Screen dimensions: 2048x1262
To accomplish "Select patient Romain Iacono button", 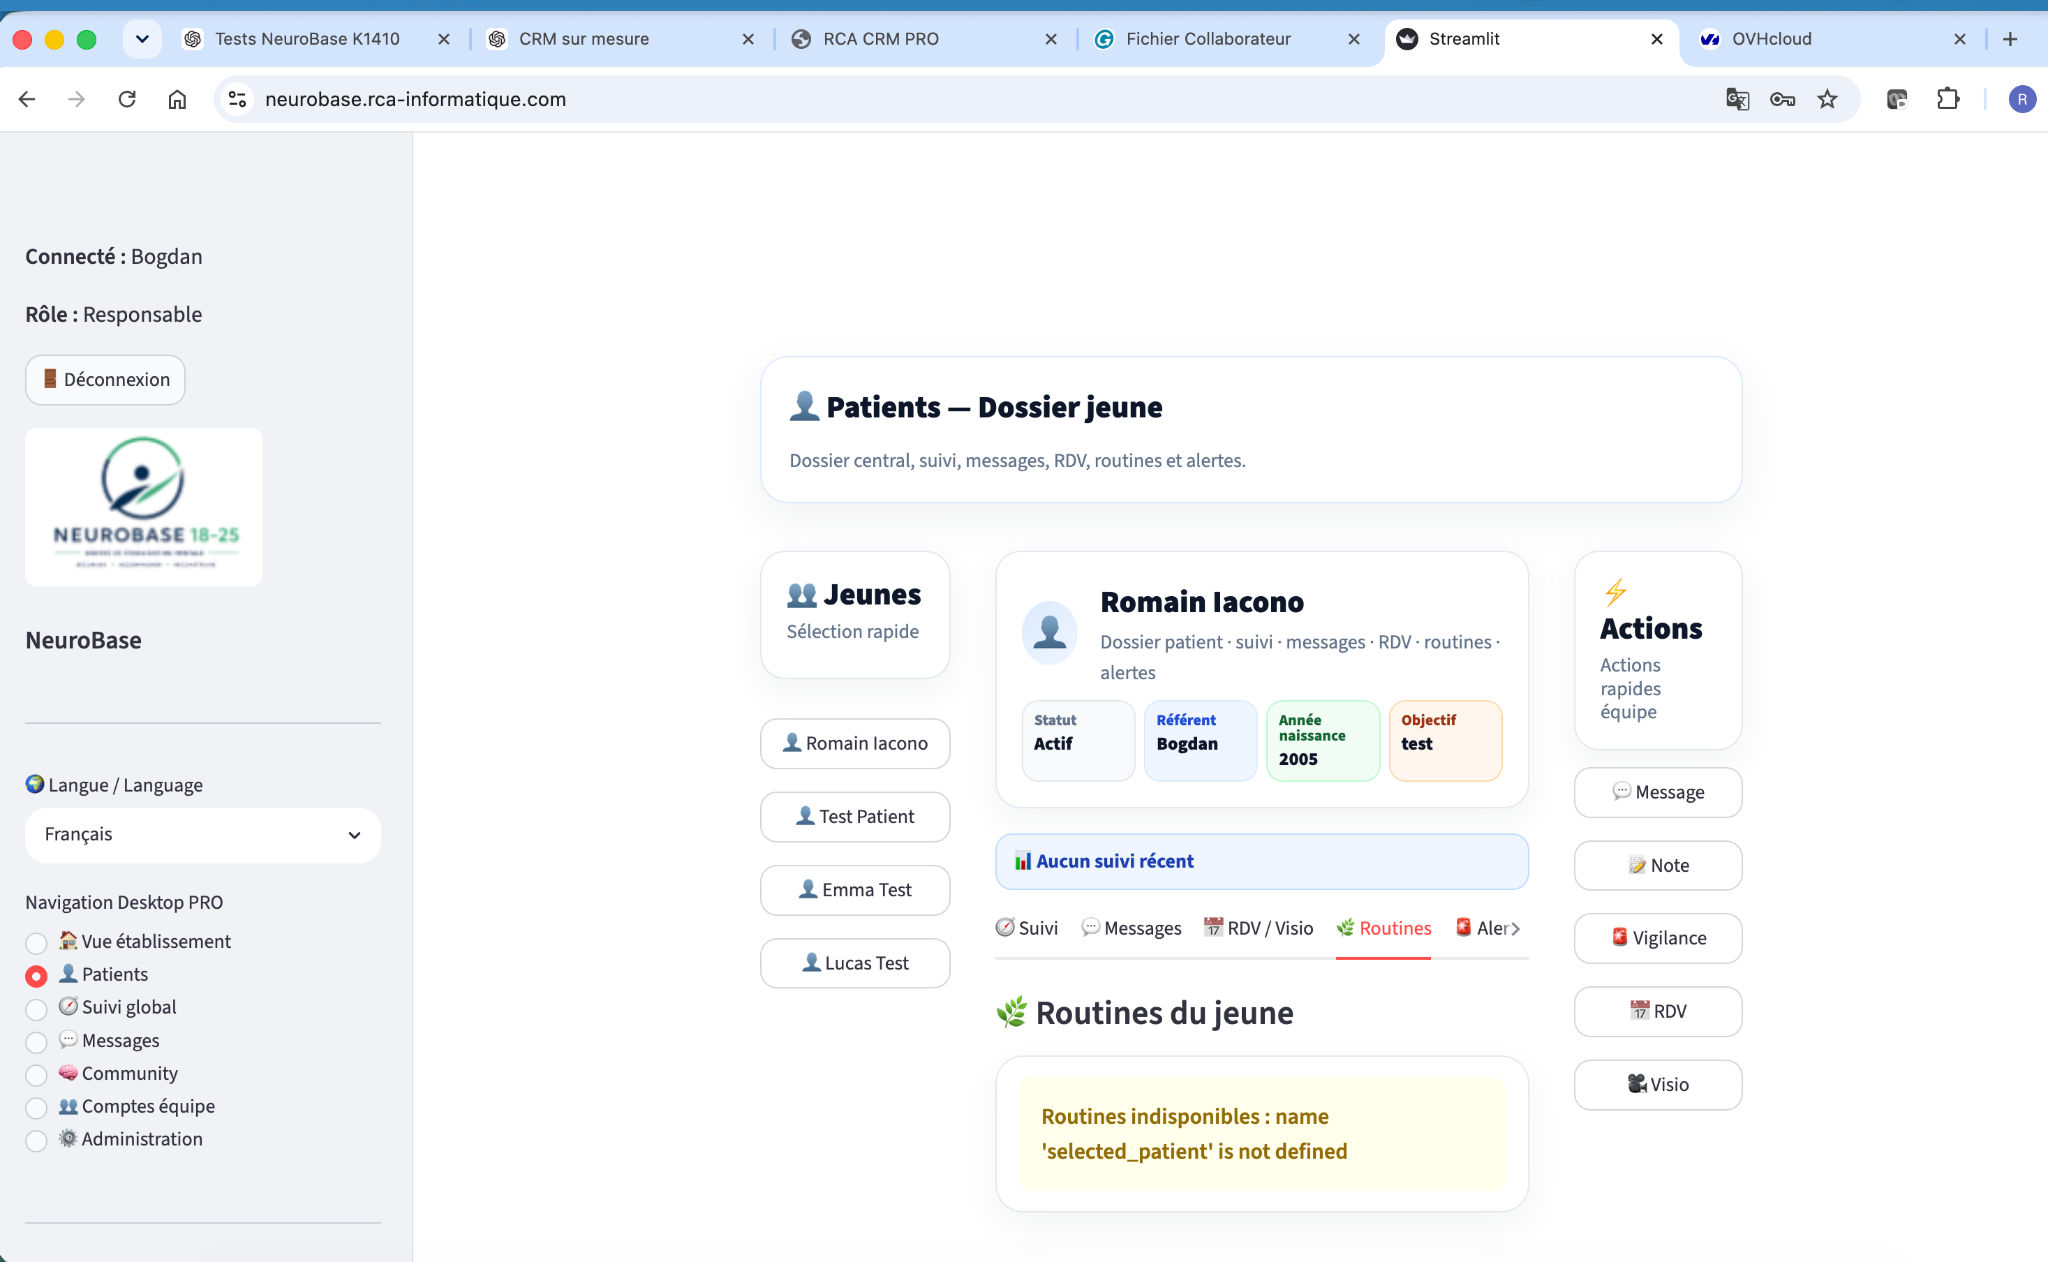I will pyautogui.click(x=855, y=744).
